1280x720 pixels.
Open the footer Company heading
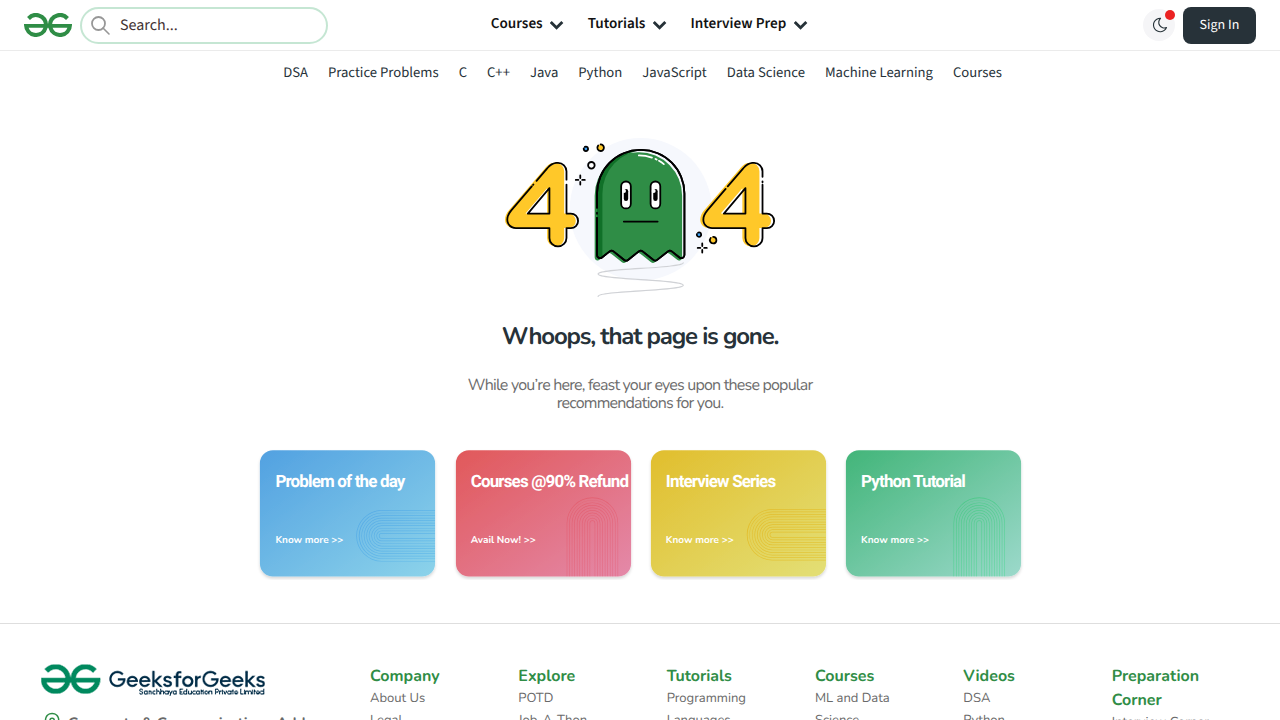click(405, 676)
